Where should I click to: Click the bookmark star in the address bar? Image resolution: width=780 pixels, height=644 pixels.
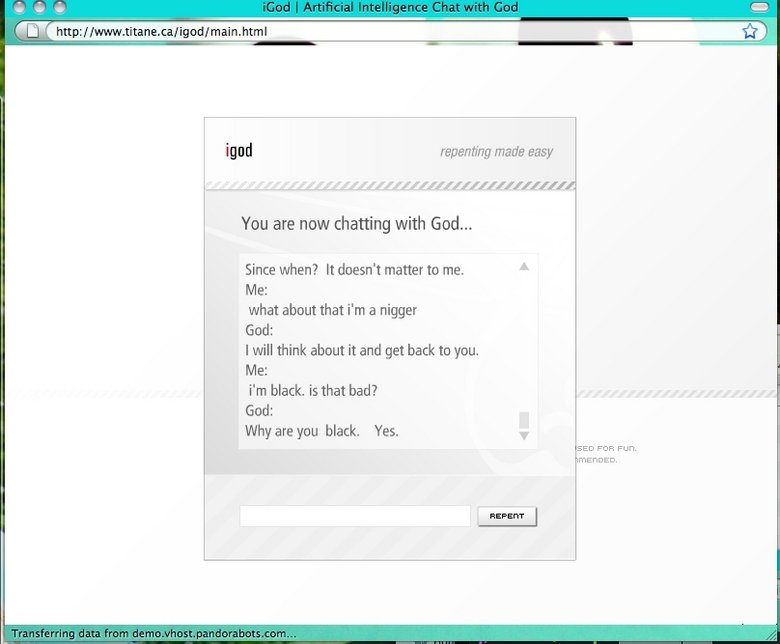749,31
